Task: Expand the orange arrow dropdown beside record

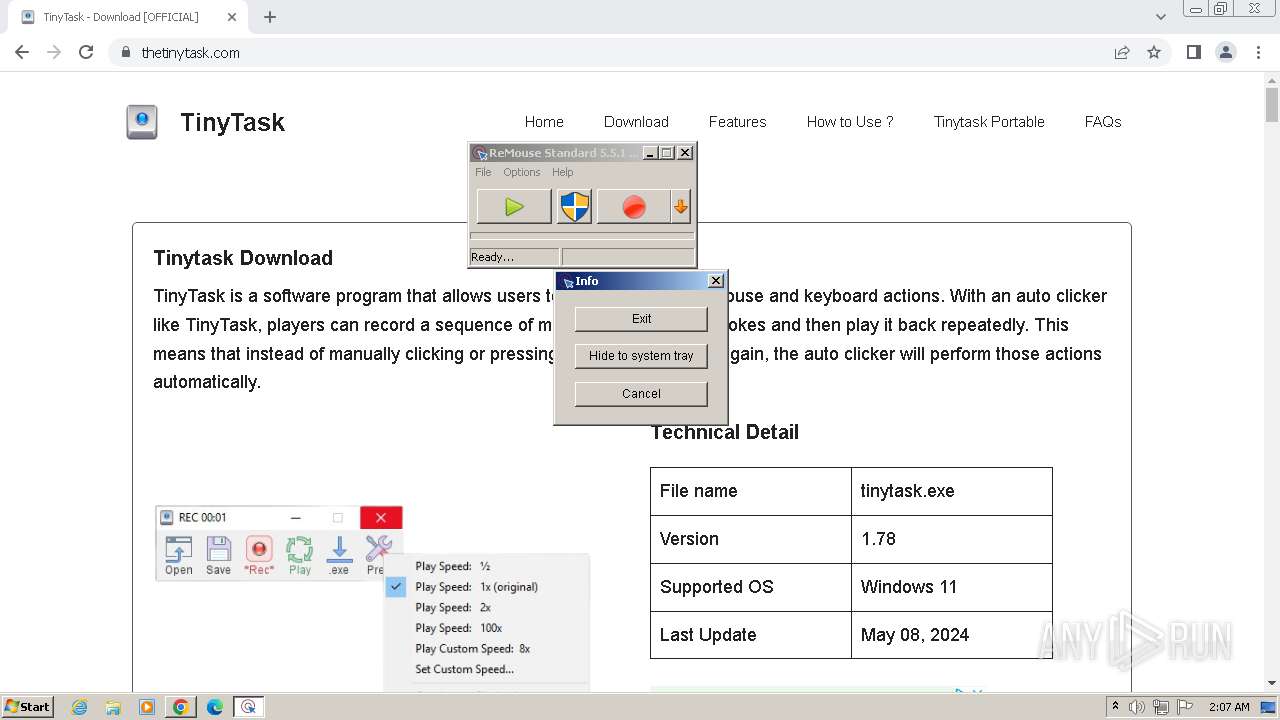Action: (x=681, y=207)
